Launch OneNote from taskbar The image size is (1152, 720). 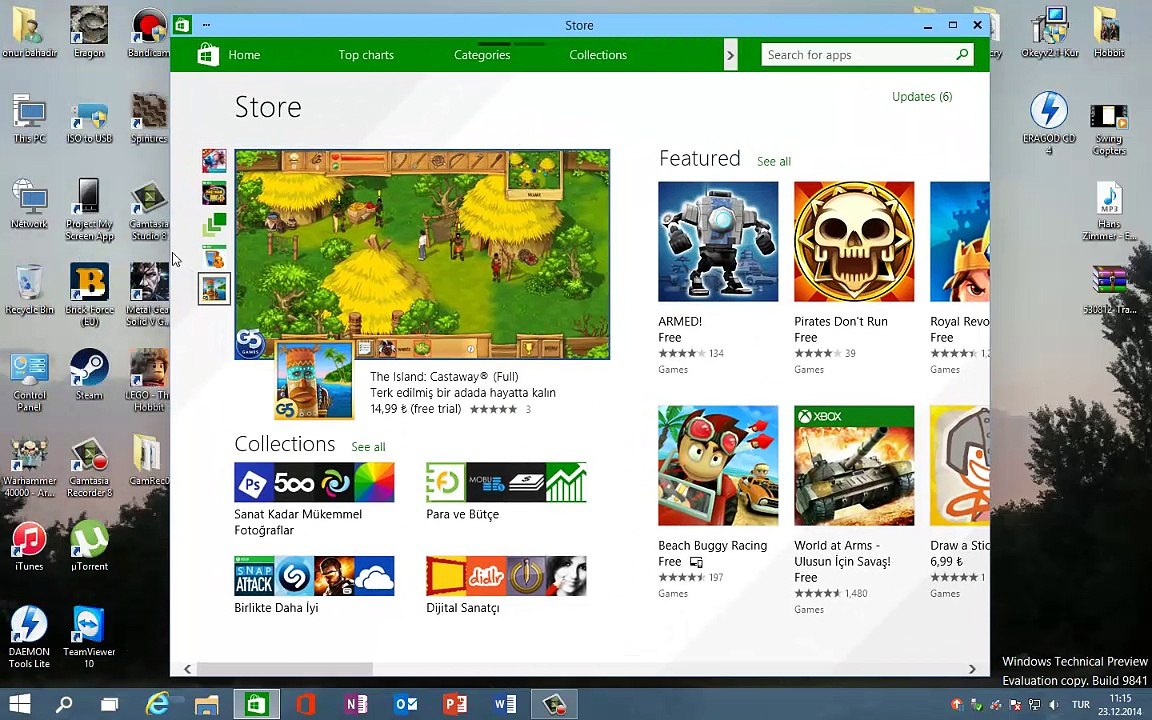click(x=356, y=705)
